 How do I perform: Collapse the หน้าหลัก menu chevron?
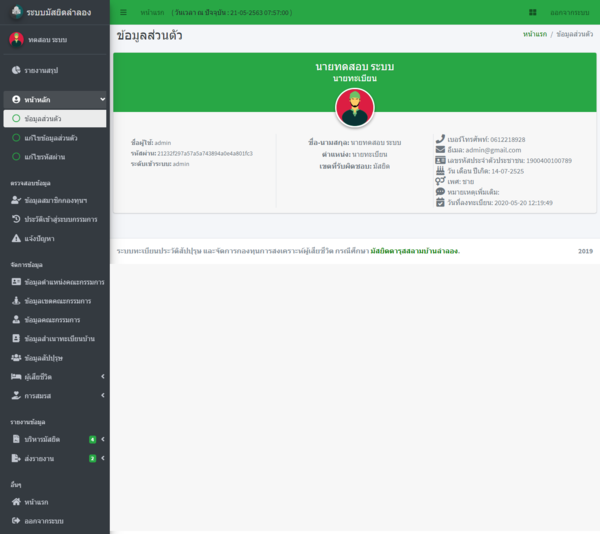(x=103, y=99)
